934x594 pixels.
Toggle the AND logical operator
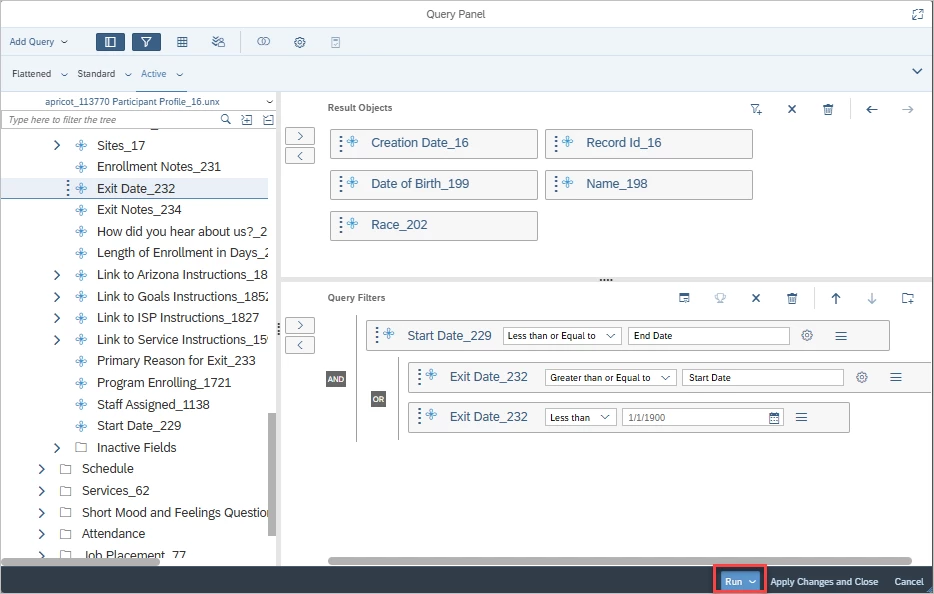336,379
